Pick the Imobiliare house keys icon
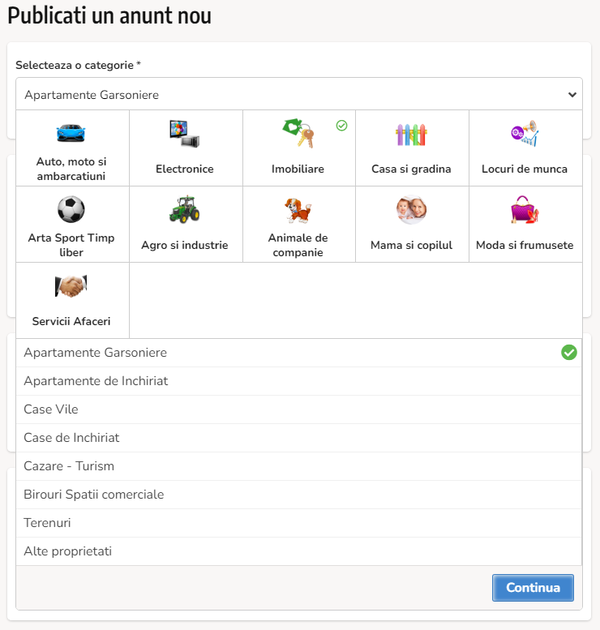The height and width of the screenshot is (630, 600). tap(298, 133)
